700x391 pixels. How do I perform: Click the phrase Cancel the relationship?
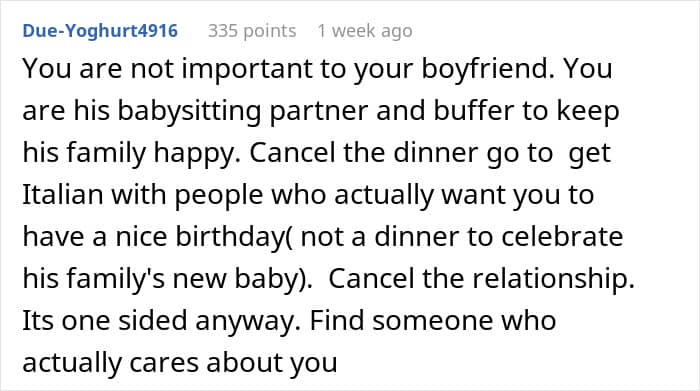pyautogui.click(x=481, y=279)
